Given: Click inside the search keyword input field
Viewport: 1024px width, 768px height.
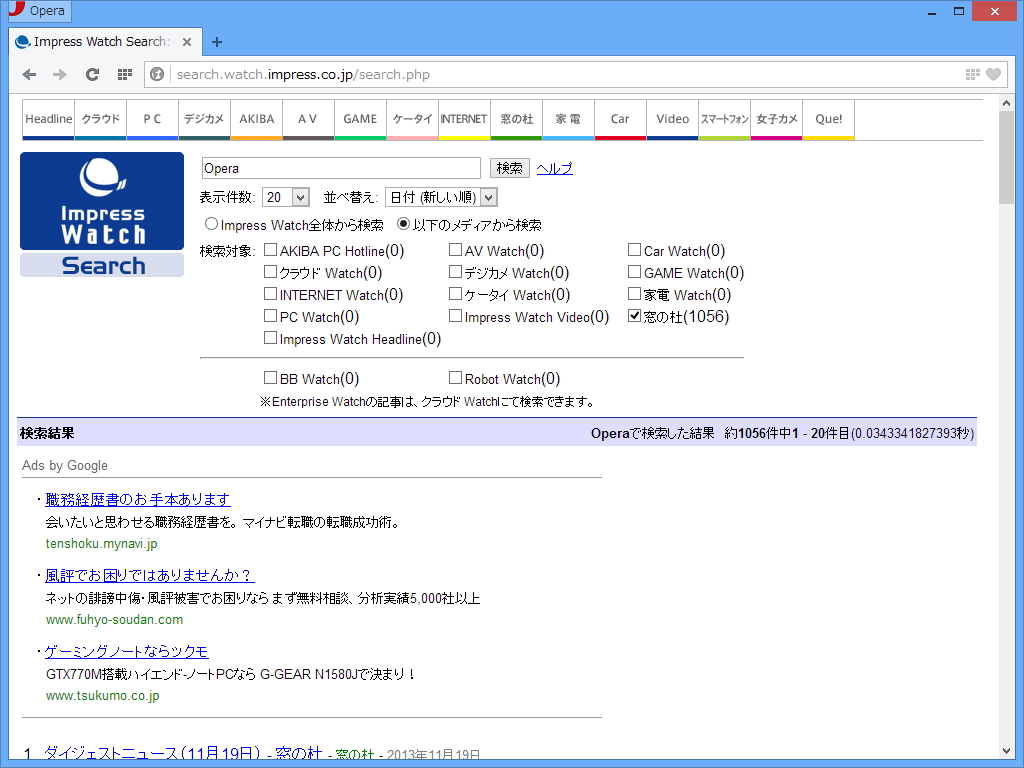Looking at the screenshot, I should point(340,167).
